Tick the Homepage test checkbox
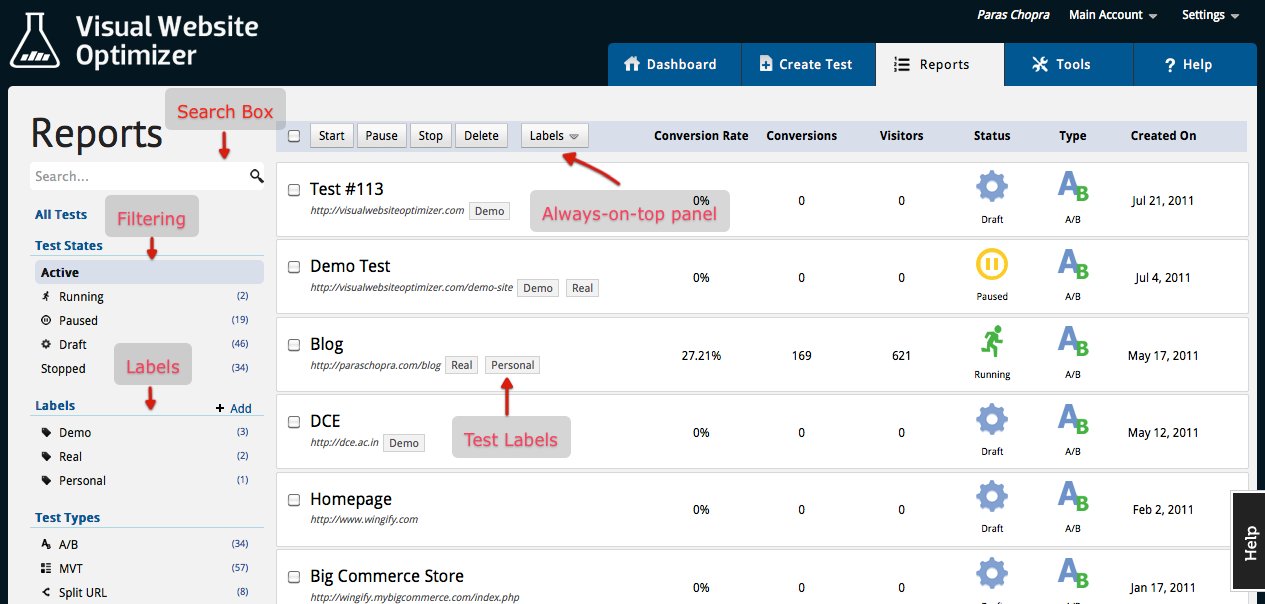The height and width of the screenshot is (604, 1265). pyautogui.click(x=294, y=499)
